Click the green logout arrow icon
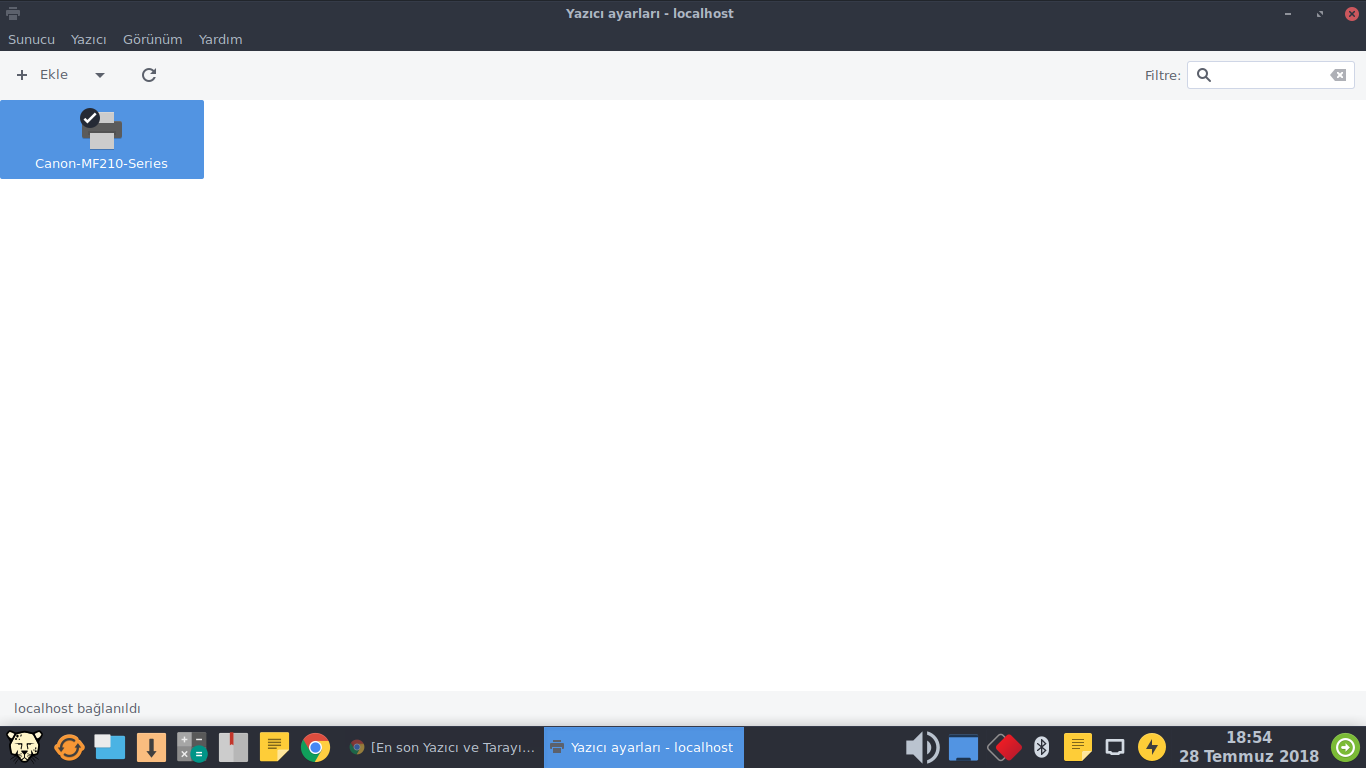1366x768 pixels. click(1345, 747)
